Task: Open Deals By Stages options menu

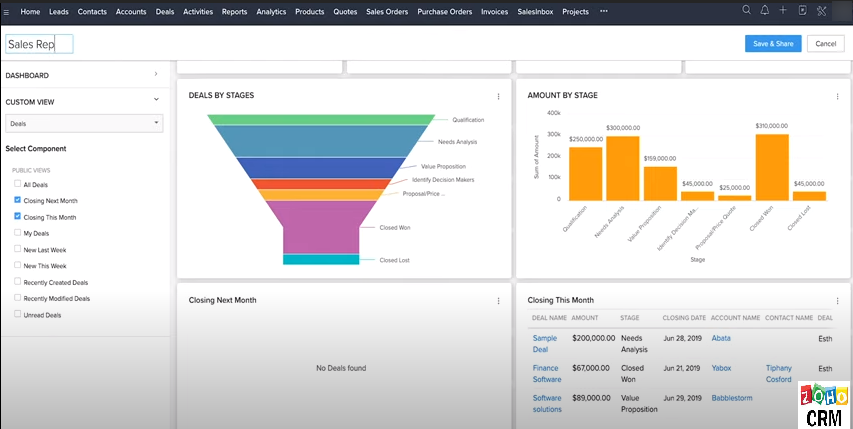Action: point(498,96)
